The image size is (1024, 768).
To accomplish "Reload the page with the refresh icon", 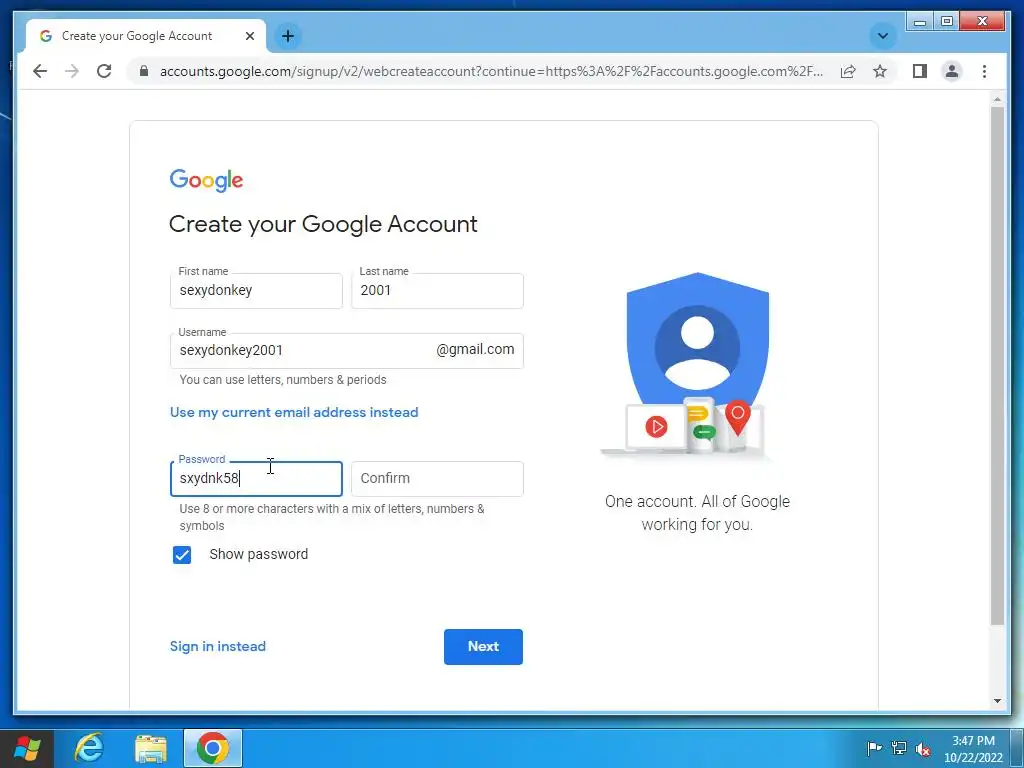I will pyautogui.click(x=104, y=71).
